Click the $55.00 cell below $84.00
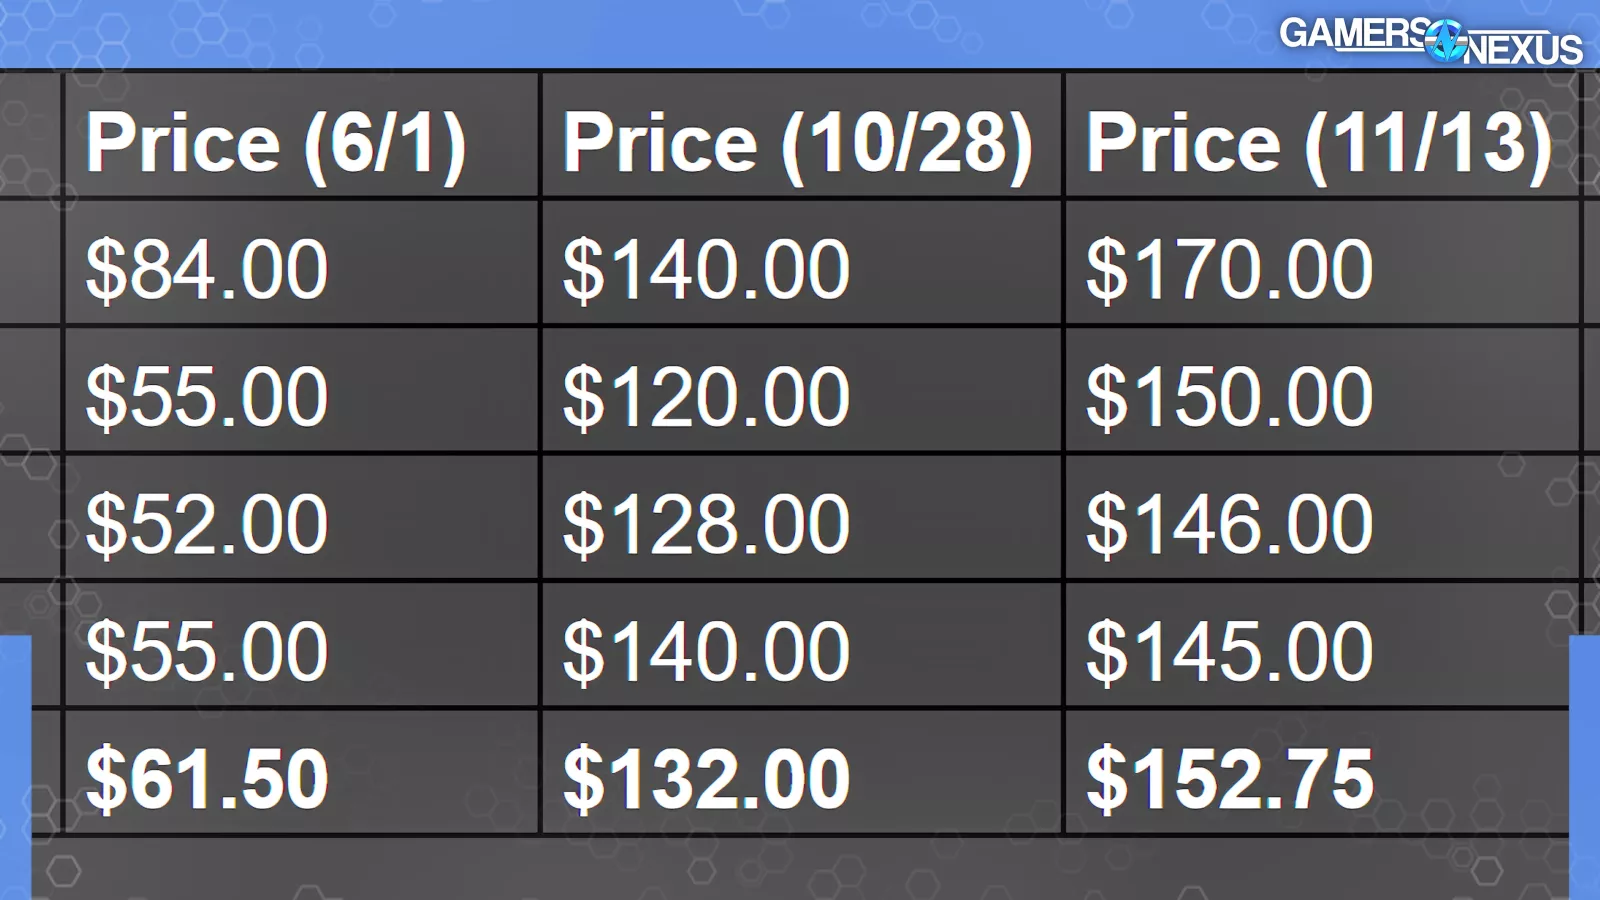 (207, 396)
